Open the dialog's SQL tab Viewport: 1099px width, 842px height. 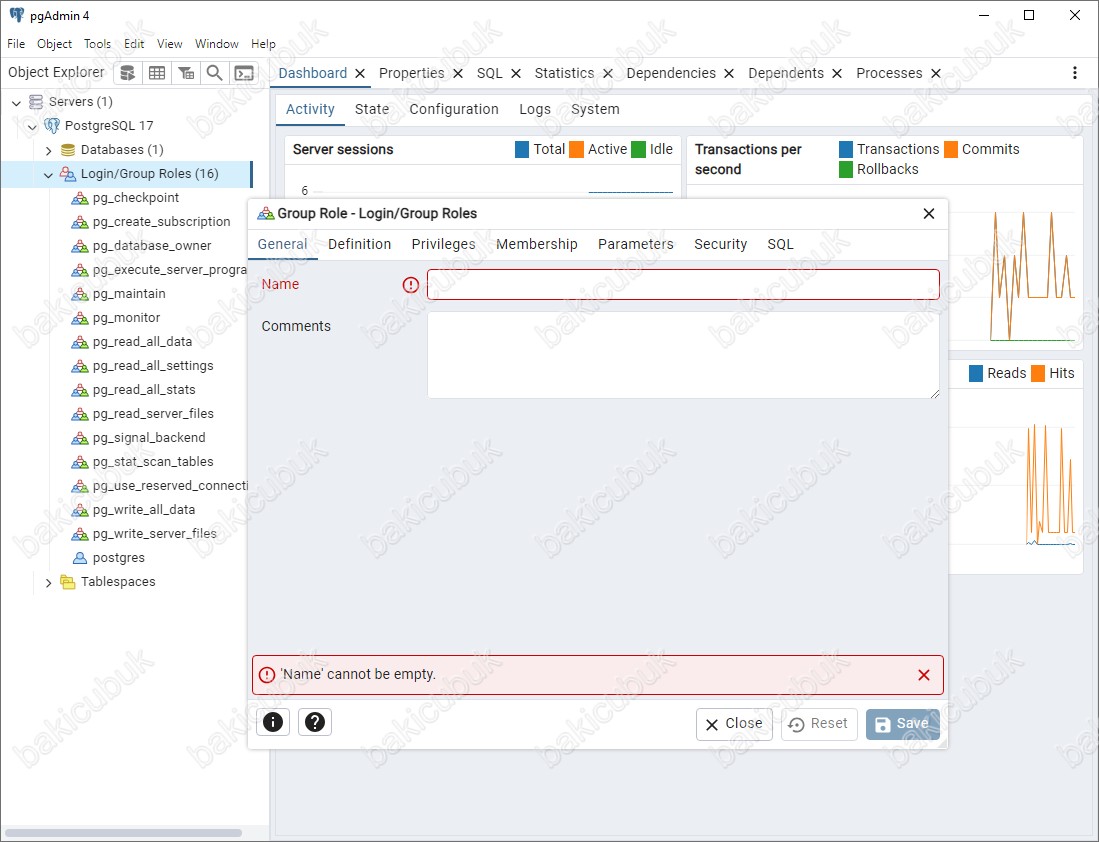[780, 244]
